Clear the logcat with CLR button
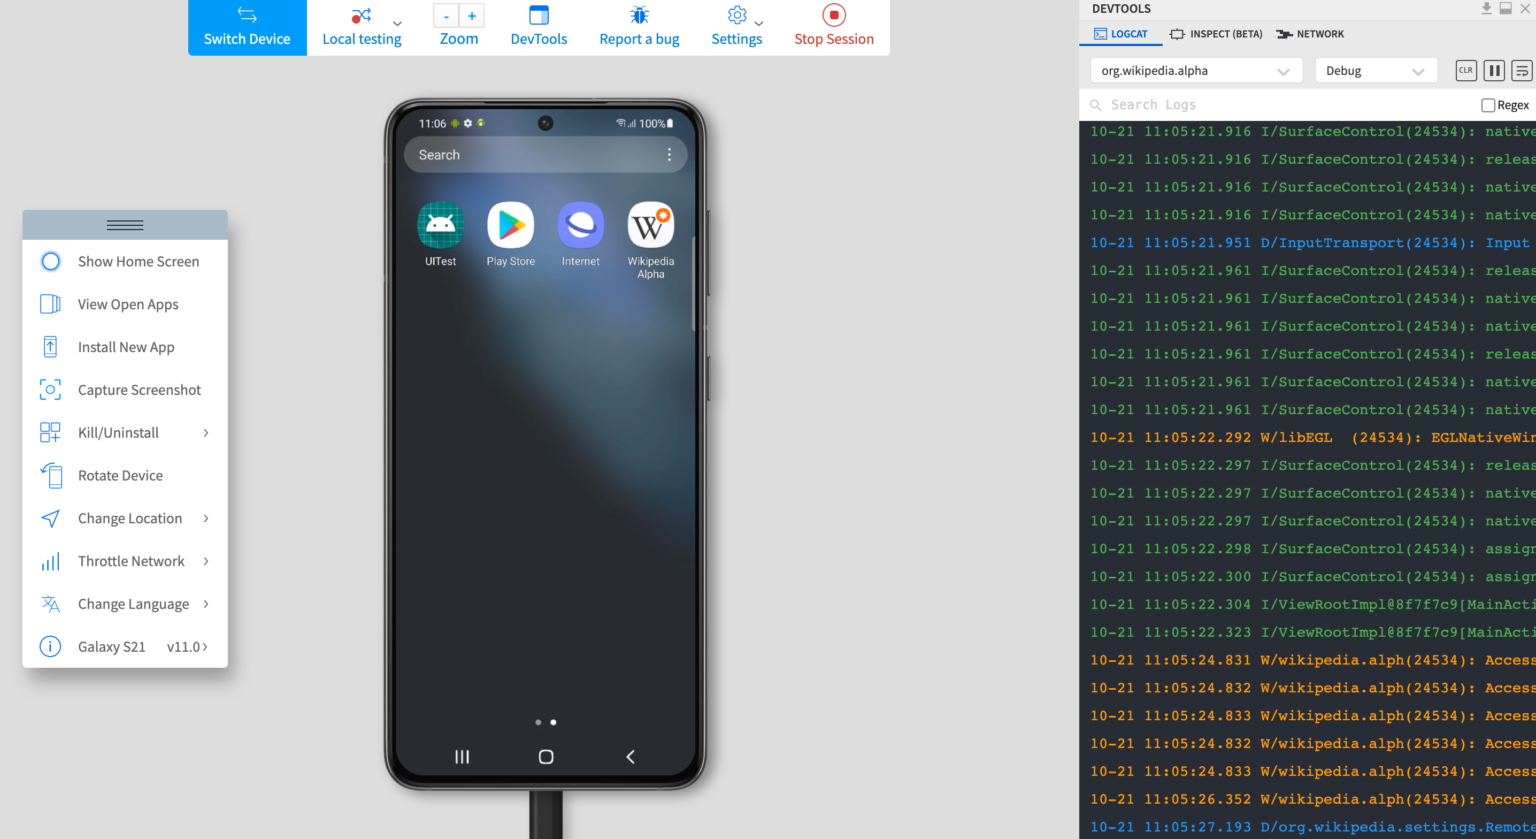 (1466, 70)
